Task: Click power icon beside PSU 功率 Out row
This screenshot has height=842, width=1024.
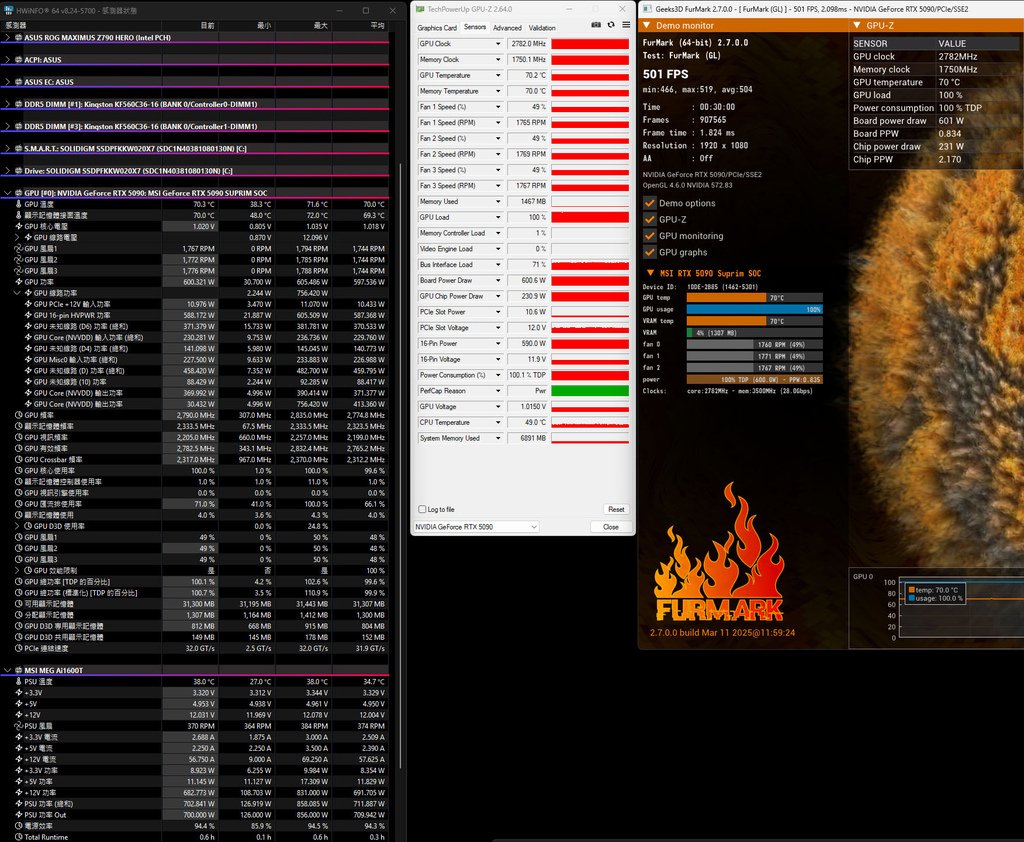Action: point(19,815)
